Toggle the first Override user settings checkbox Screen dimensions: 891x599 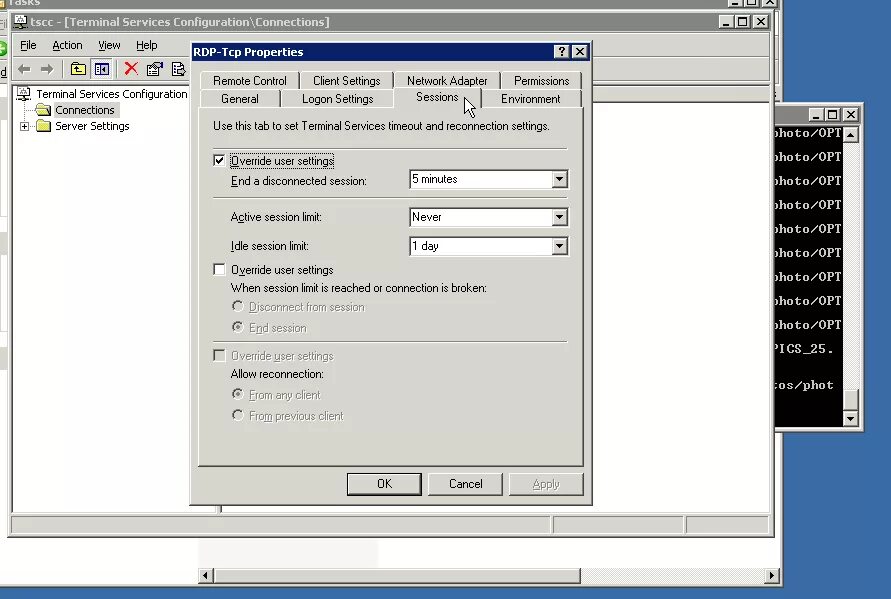coord(219,160)
